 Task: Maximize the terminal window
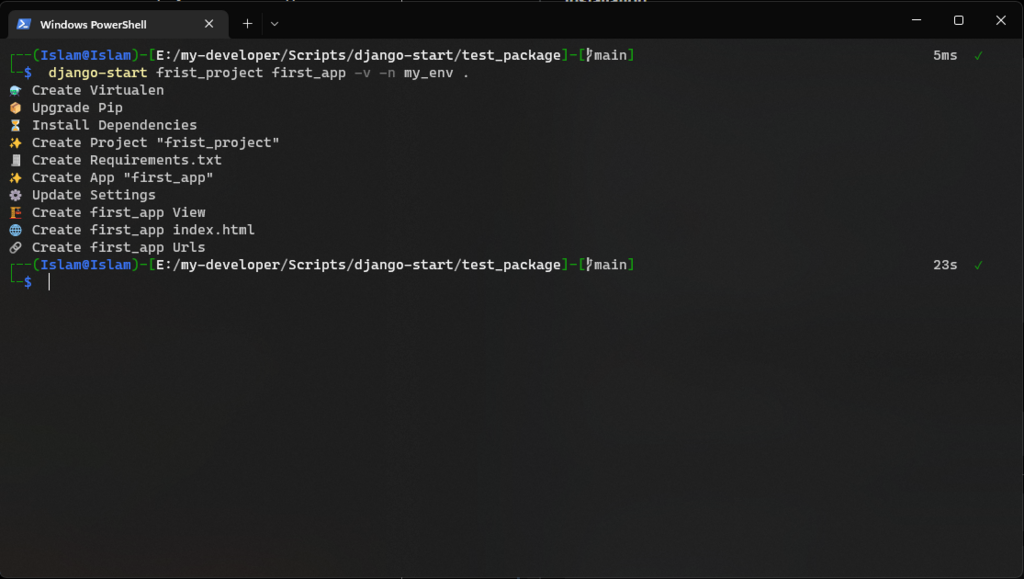coord(959,20)
